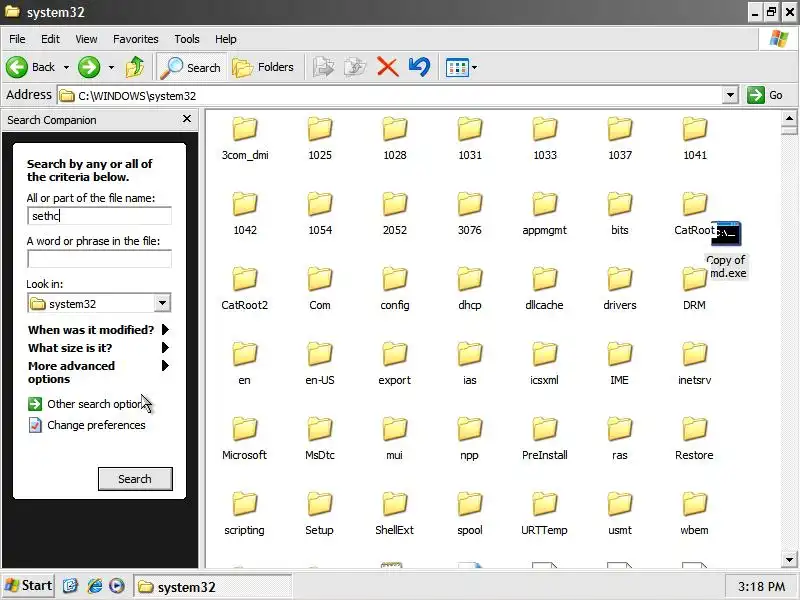Click Show Desktop Quick Launch icon
Image resolution: width=800 pixels, height=600 pixels.
[x=70, y=586]
